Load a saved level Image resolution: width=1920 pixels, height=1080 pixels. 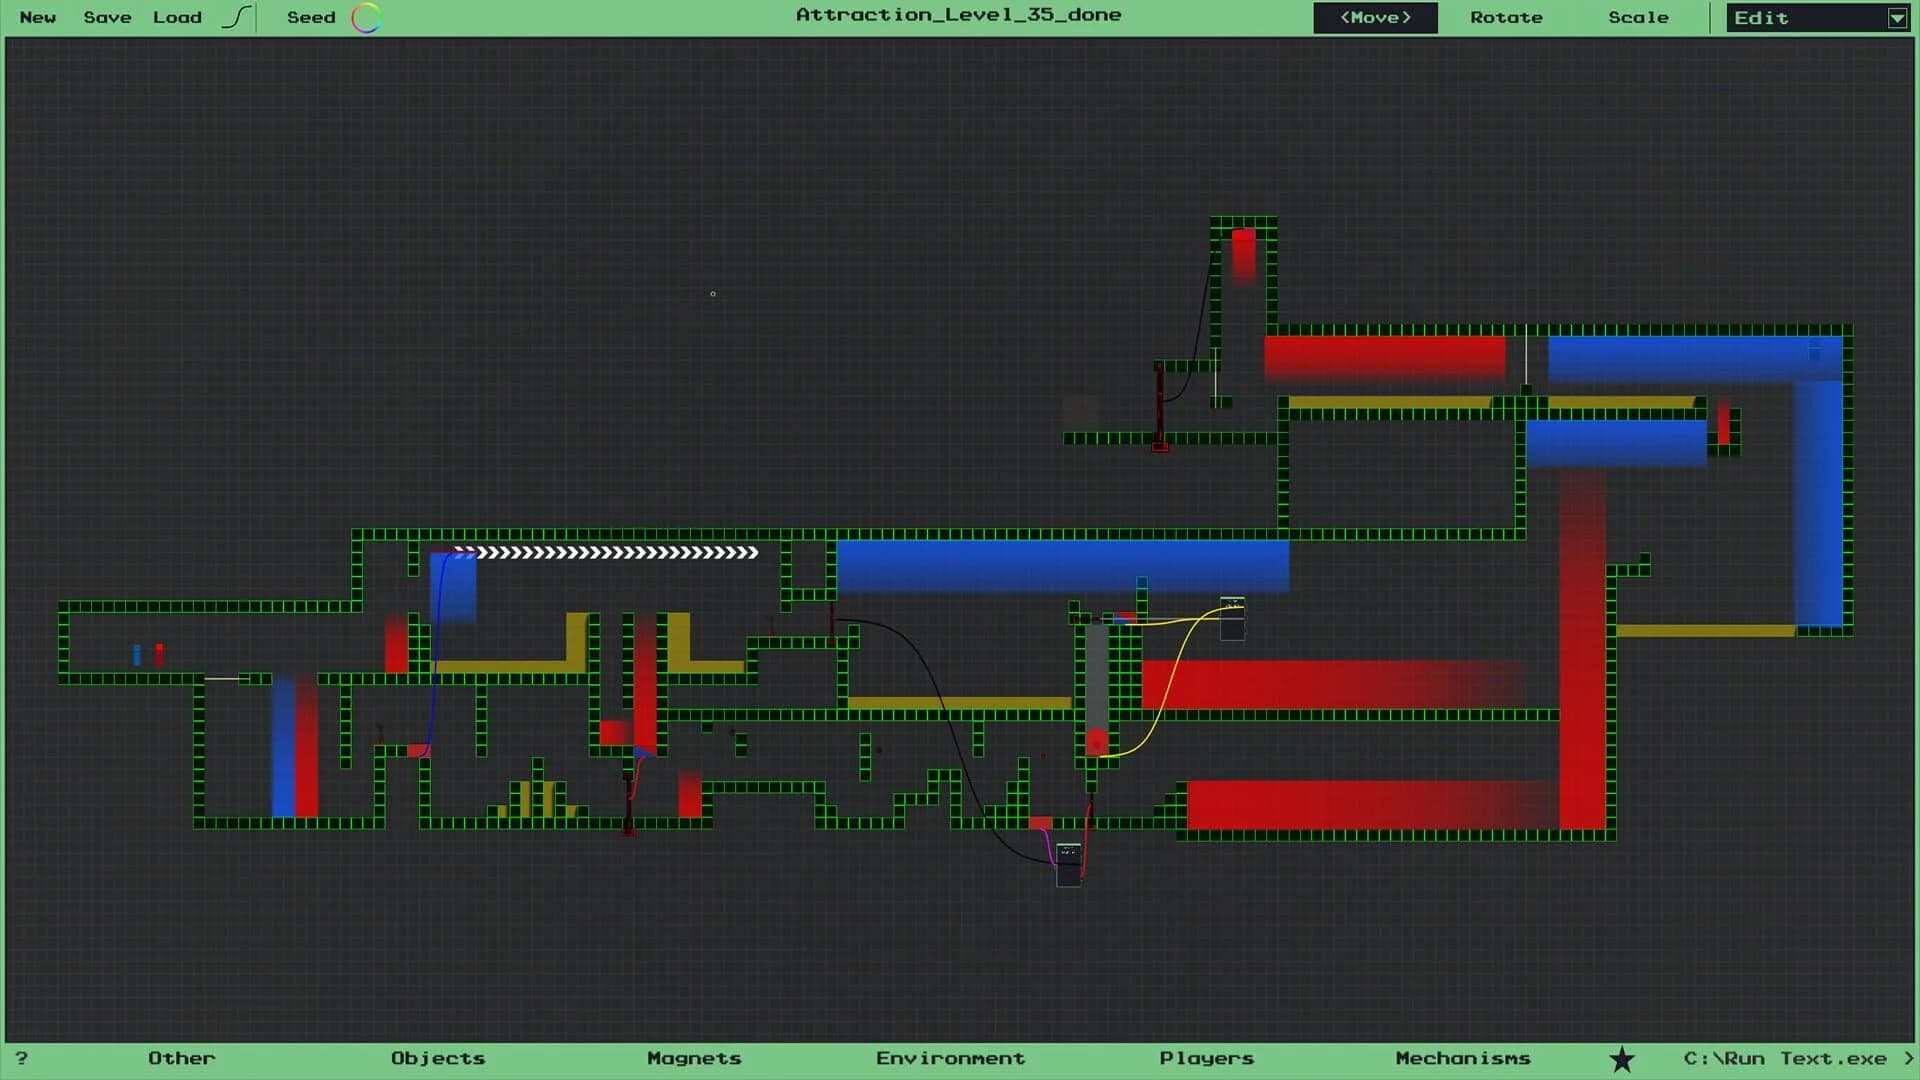(177, 17)
